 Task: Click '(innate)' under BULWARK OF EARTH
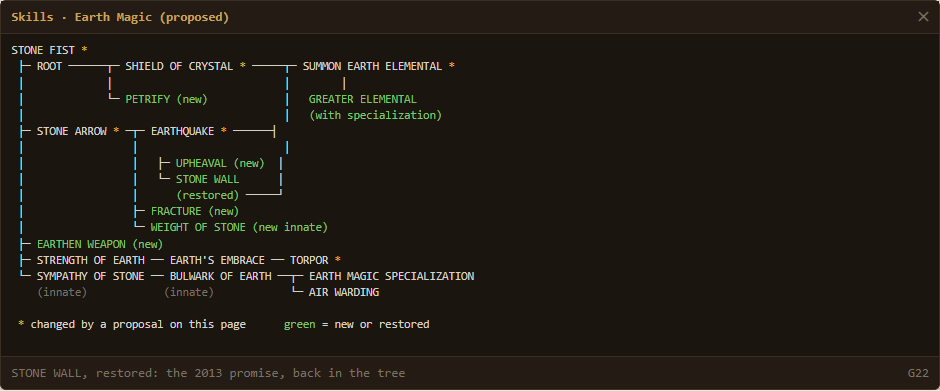[189, 293]
